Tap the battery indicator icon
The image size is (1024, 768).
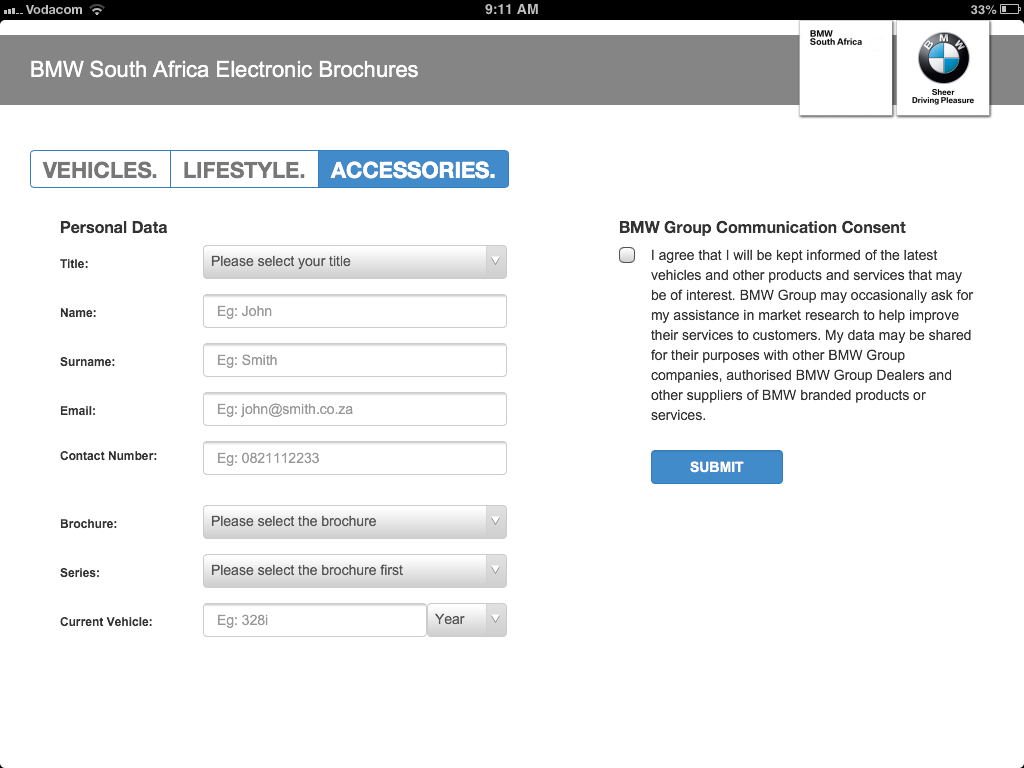coord(1009,9)
